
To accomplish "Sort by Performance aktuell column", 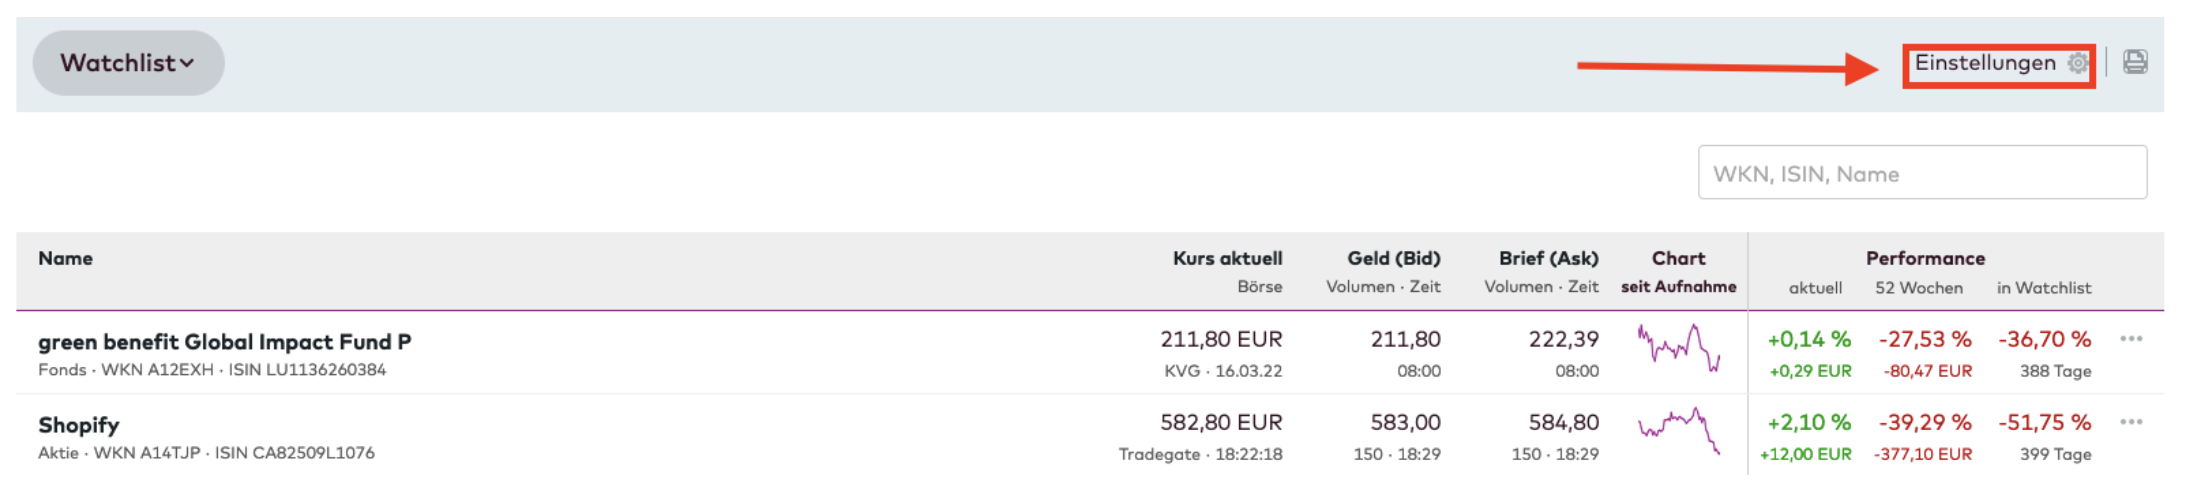I will tap(1815, 288).
